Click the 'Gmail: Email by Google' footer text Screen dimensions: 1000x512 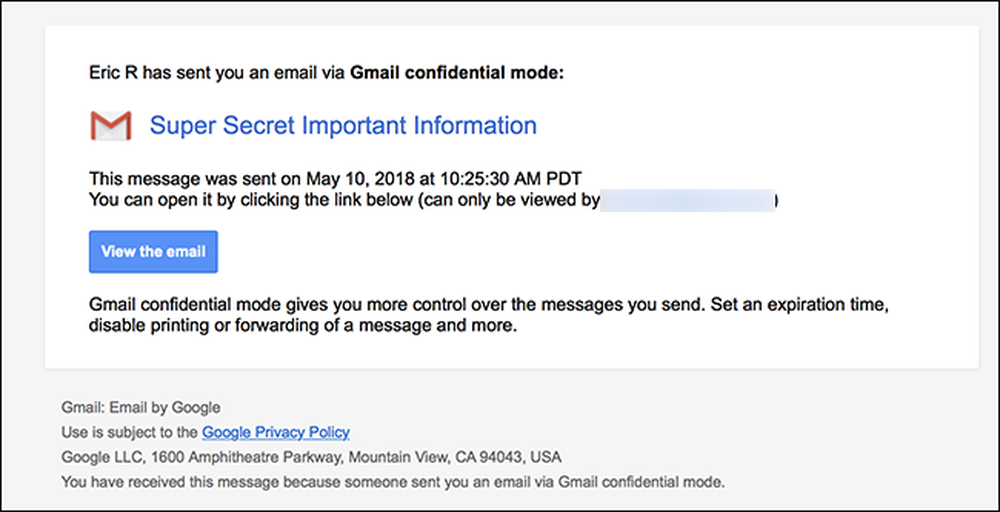141,408
